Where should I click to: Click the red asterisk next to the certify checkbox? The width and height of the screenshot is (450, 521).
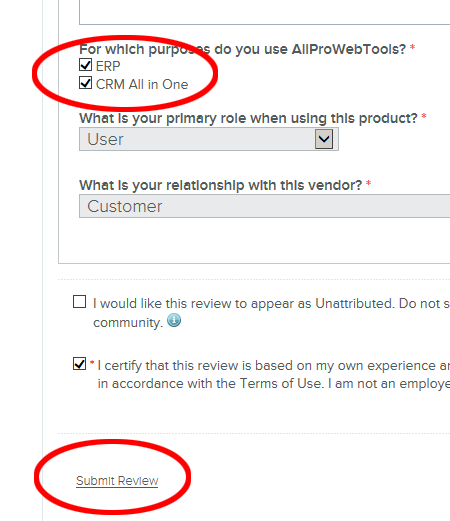click(92, 363)
